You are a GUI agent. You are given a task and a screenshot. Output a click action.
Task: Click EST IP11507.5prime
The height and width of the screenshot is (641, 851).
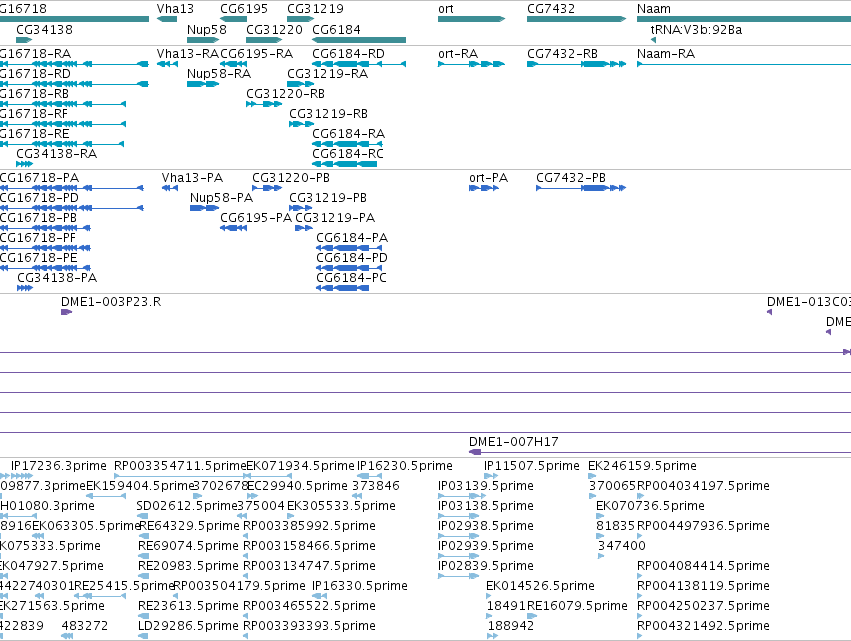click(x=532, y=466)
